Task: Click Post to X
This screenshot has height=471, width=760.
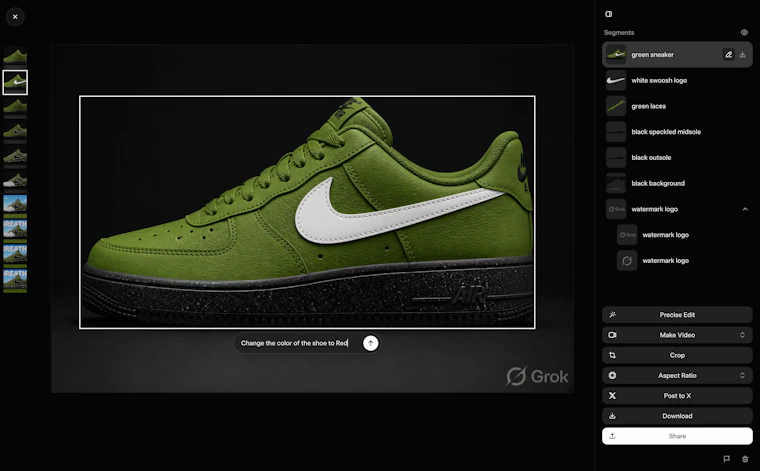Action: click(x=677, y=396)
